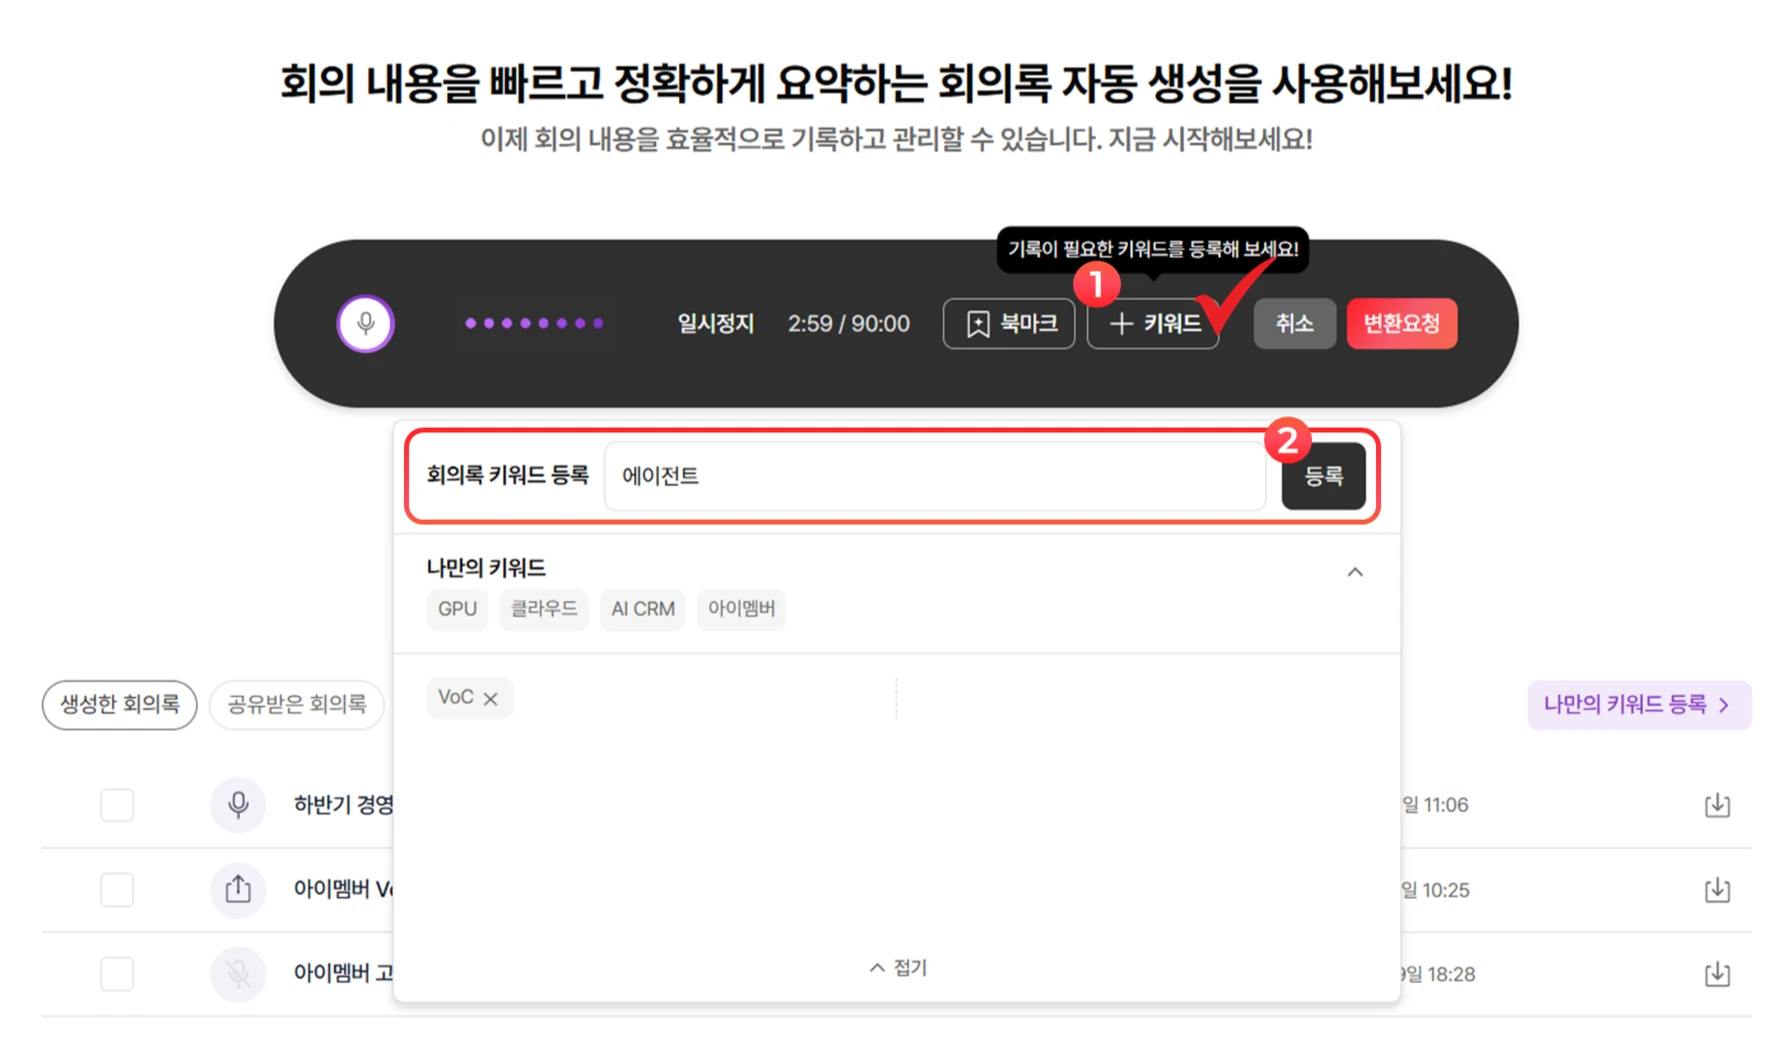This screenshot has height=1059, width=1784.
Task: Open the + 키워드 keyword button
Action: [1152, 323]
